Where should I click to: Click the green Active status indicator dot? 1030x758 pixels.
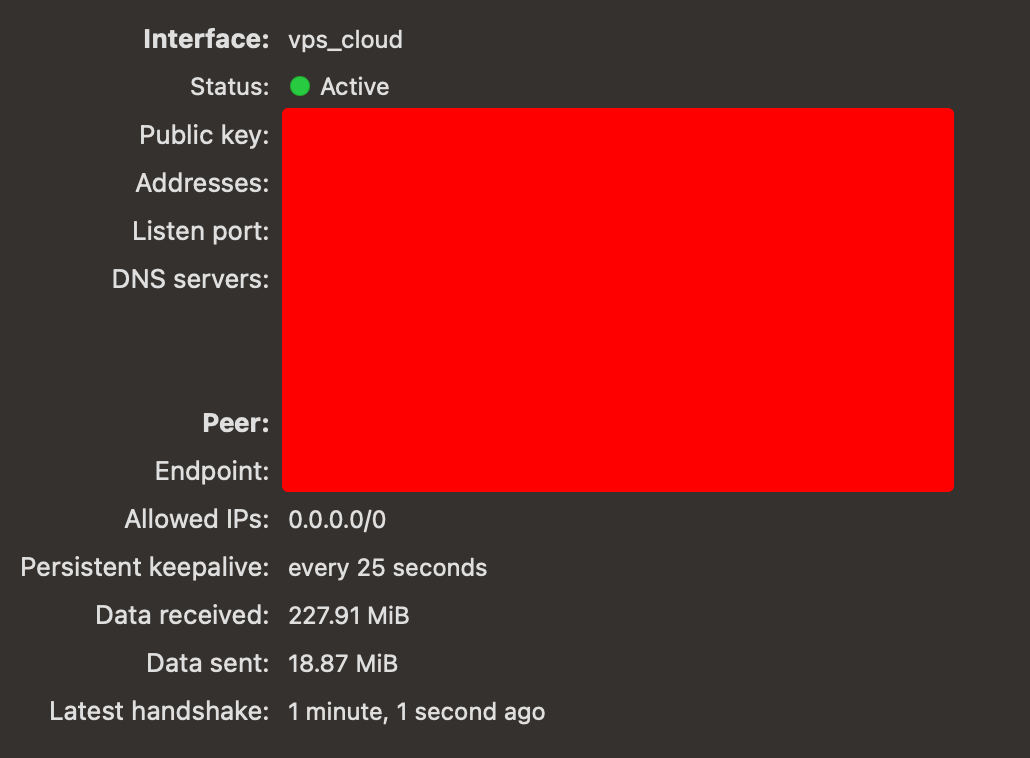[x=300, y=86]
